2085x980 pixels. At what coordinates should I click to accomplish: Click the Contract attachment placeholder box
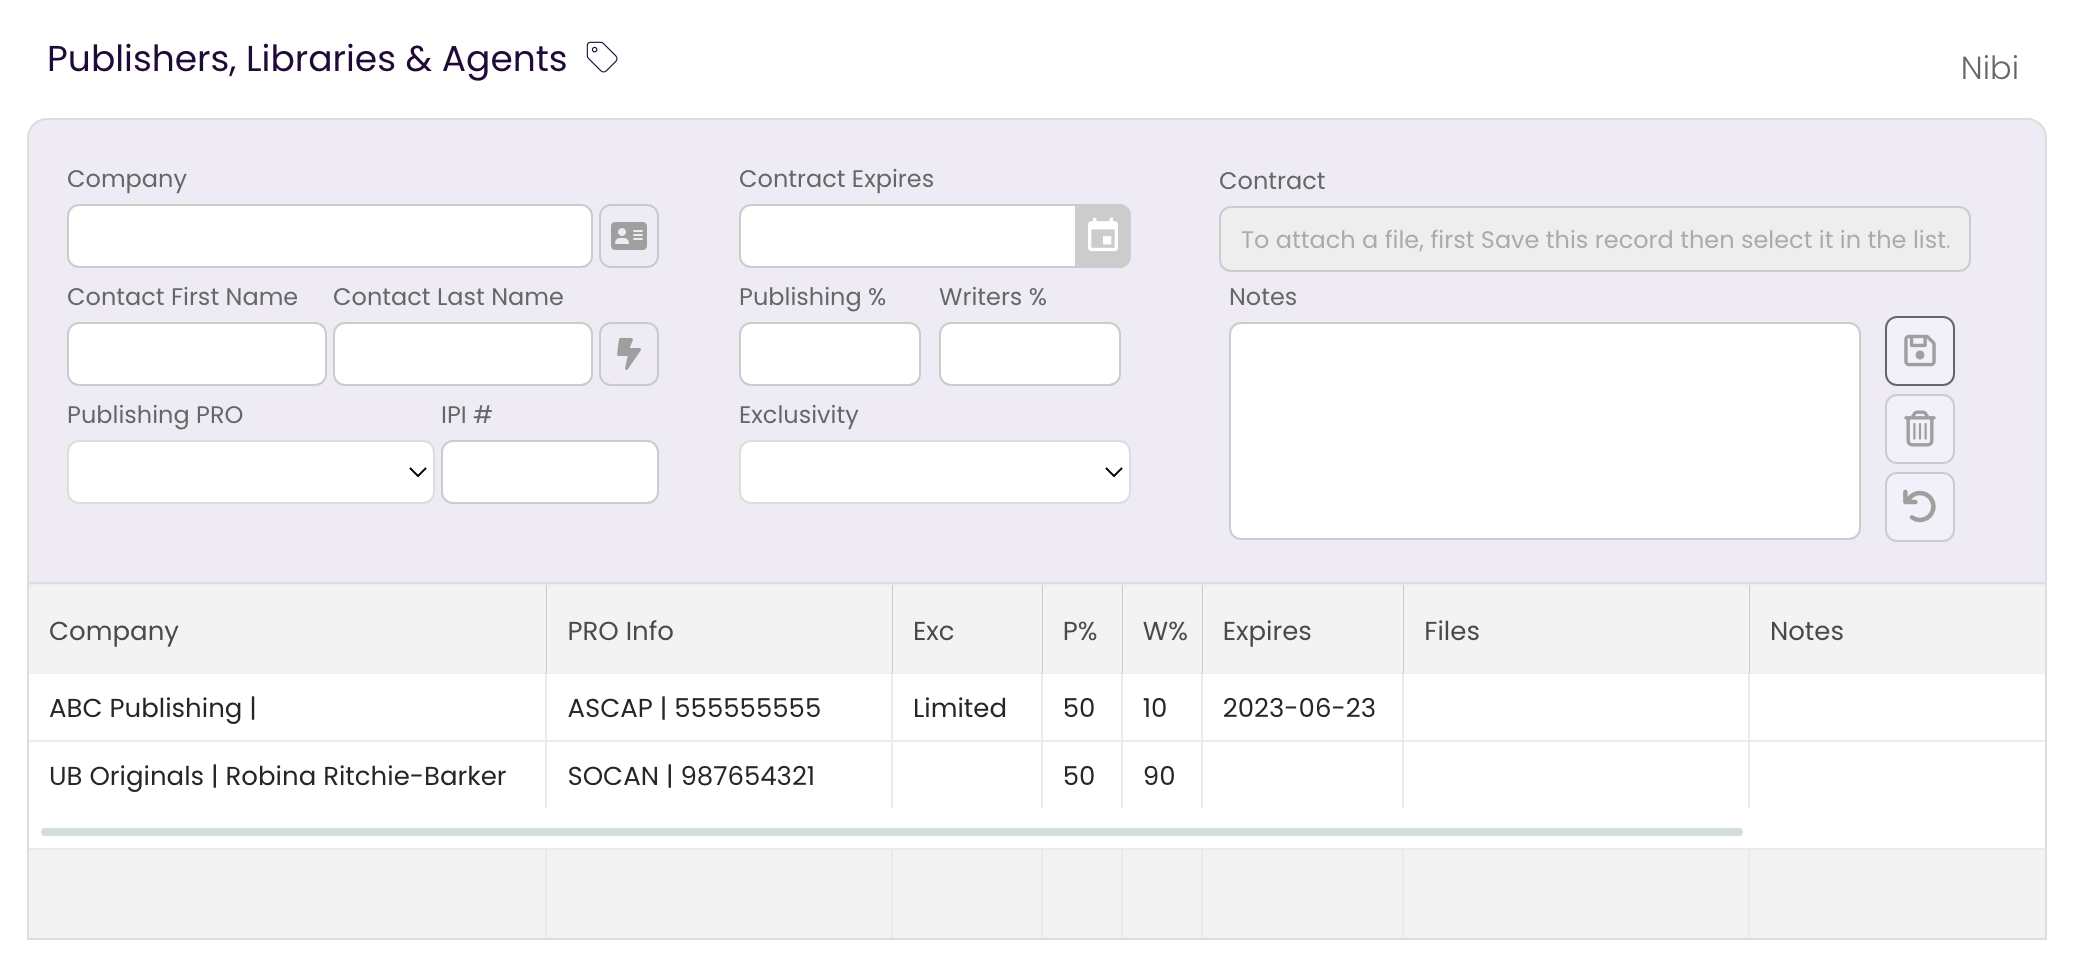(1594, 239)
